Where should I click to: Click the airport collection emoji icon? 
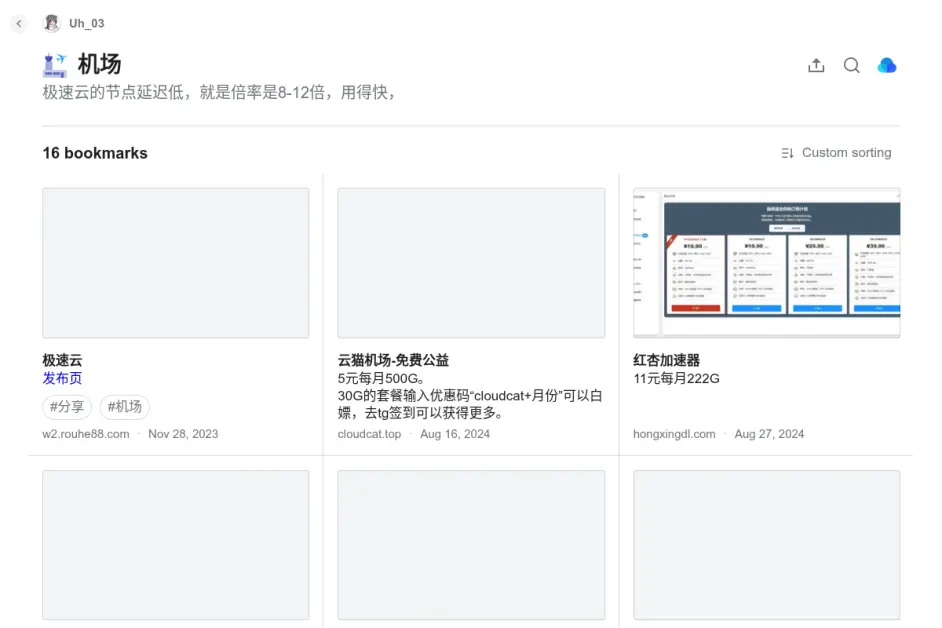55,65
